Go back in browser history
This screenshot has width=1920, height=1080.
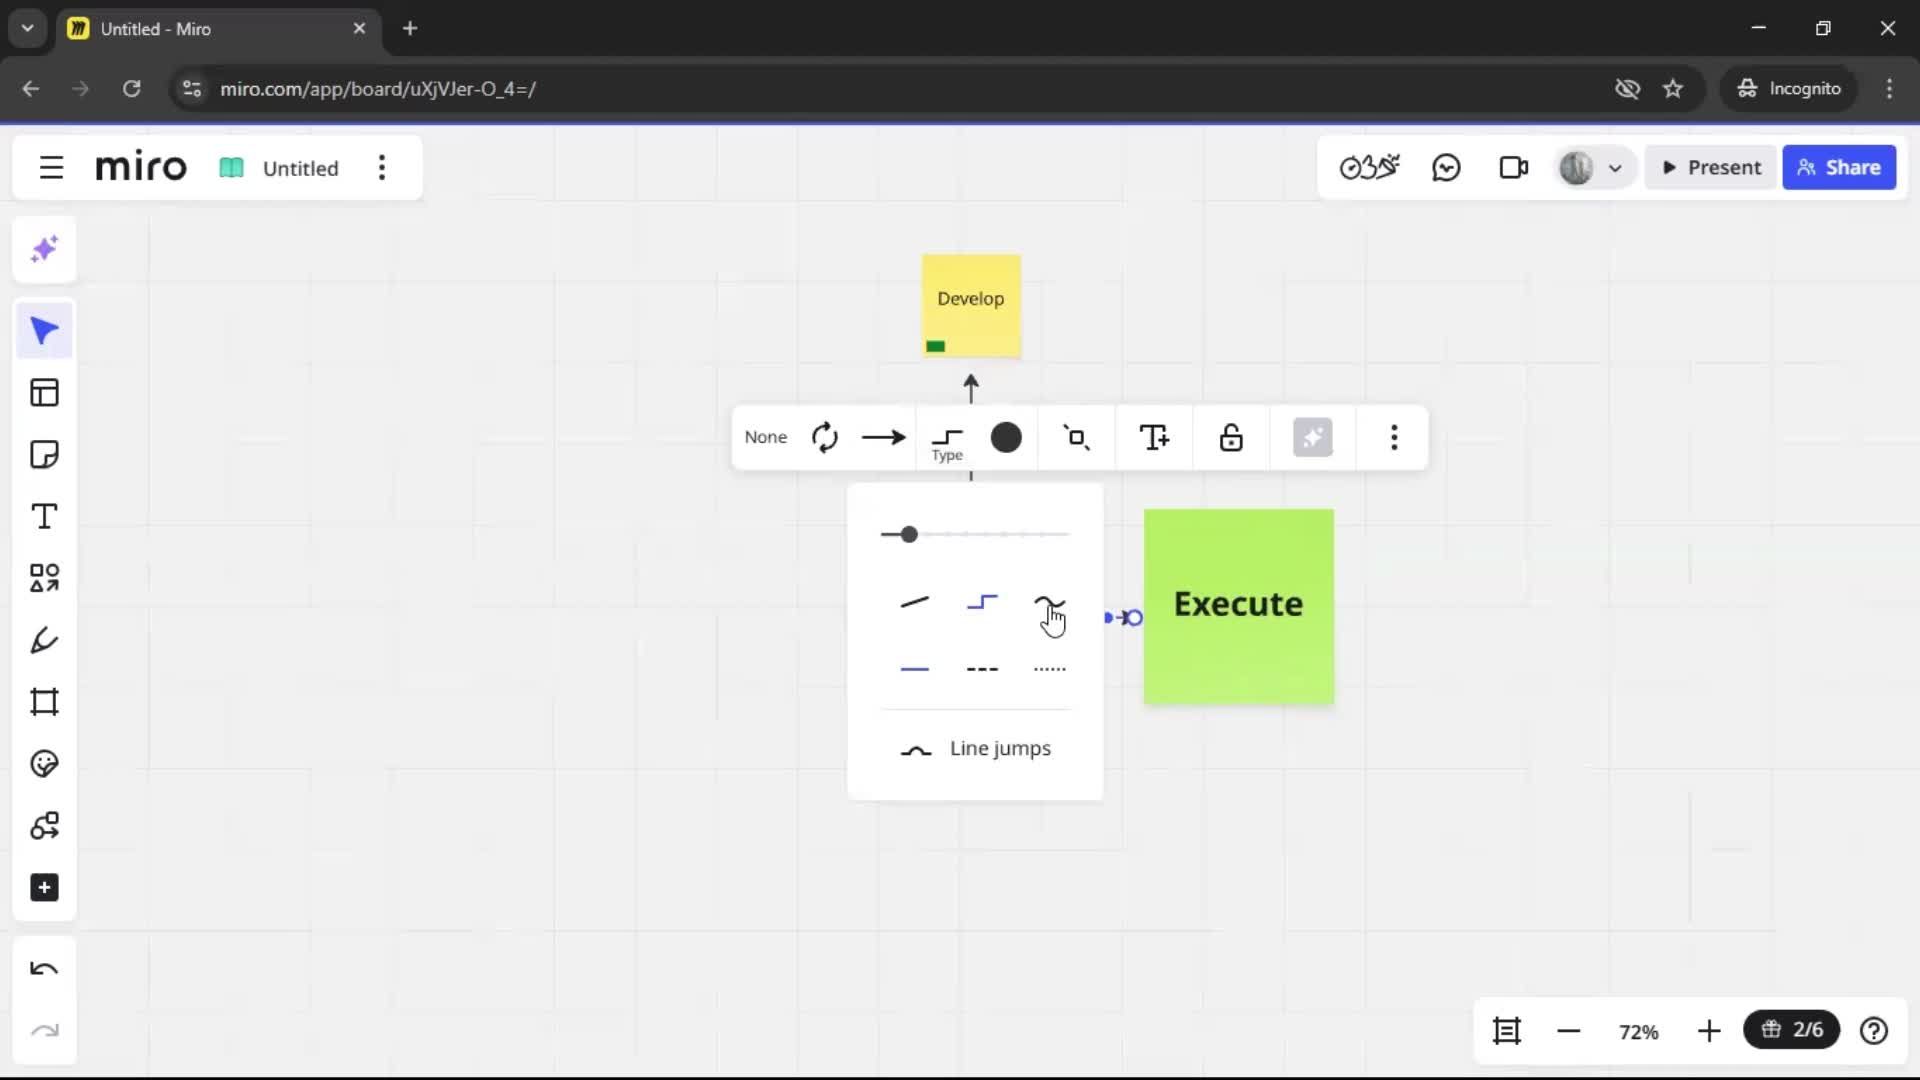31,89
